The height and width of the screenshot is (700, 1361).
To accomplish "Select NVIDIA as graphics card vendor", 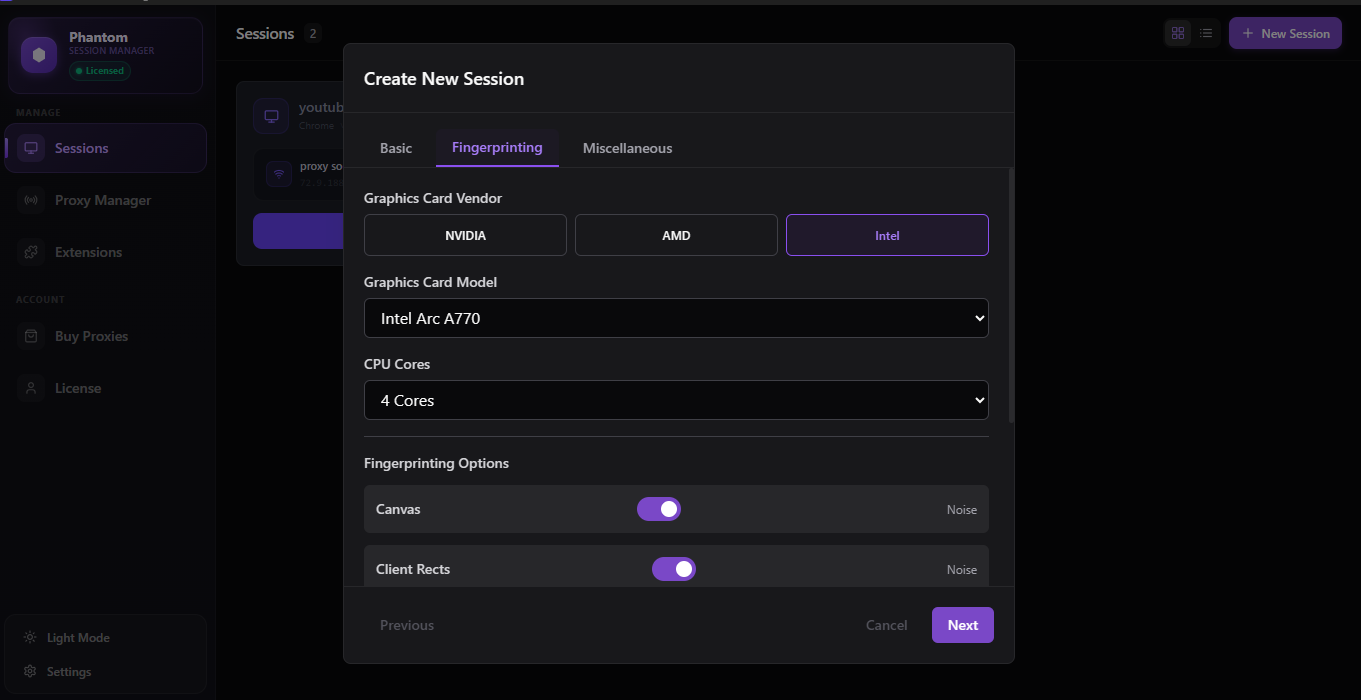I will (x=465, y=235).
